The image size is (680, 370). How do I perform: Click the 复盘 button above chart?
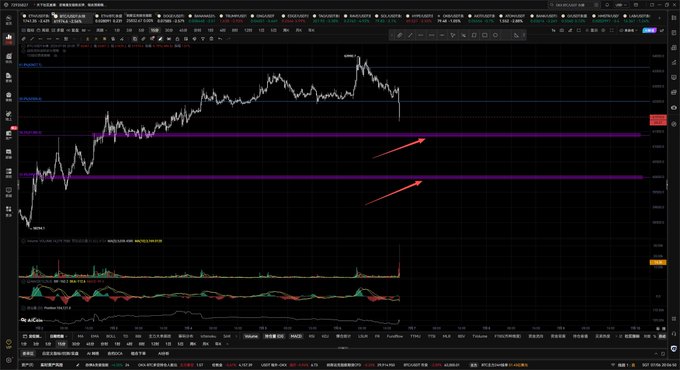pos(72,30)
